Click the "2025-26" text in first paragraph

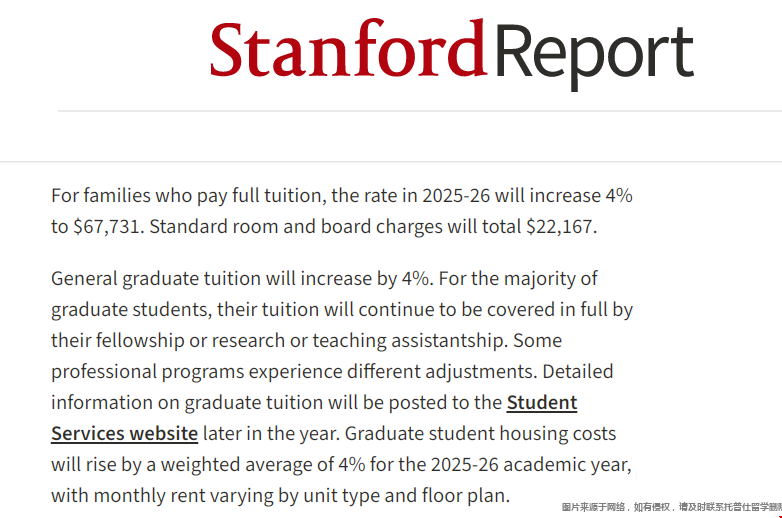coord(456,195)
